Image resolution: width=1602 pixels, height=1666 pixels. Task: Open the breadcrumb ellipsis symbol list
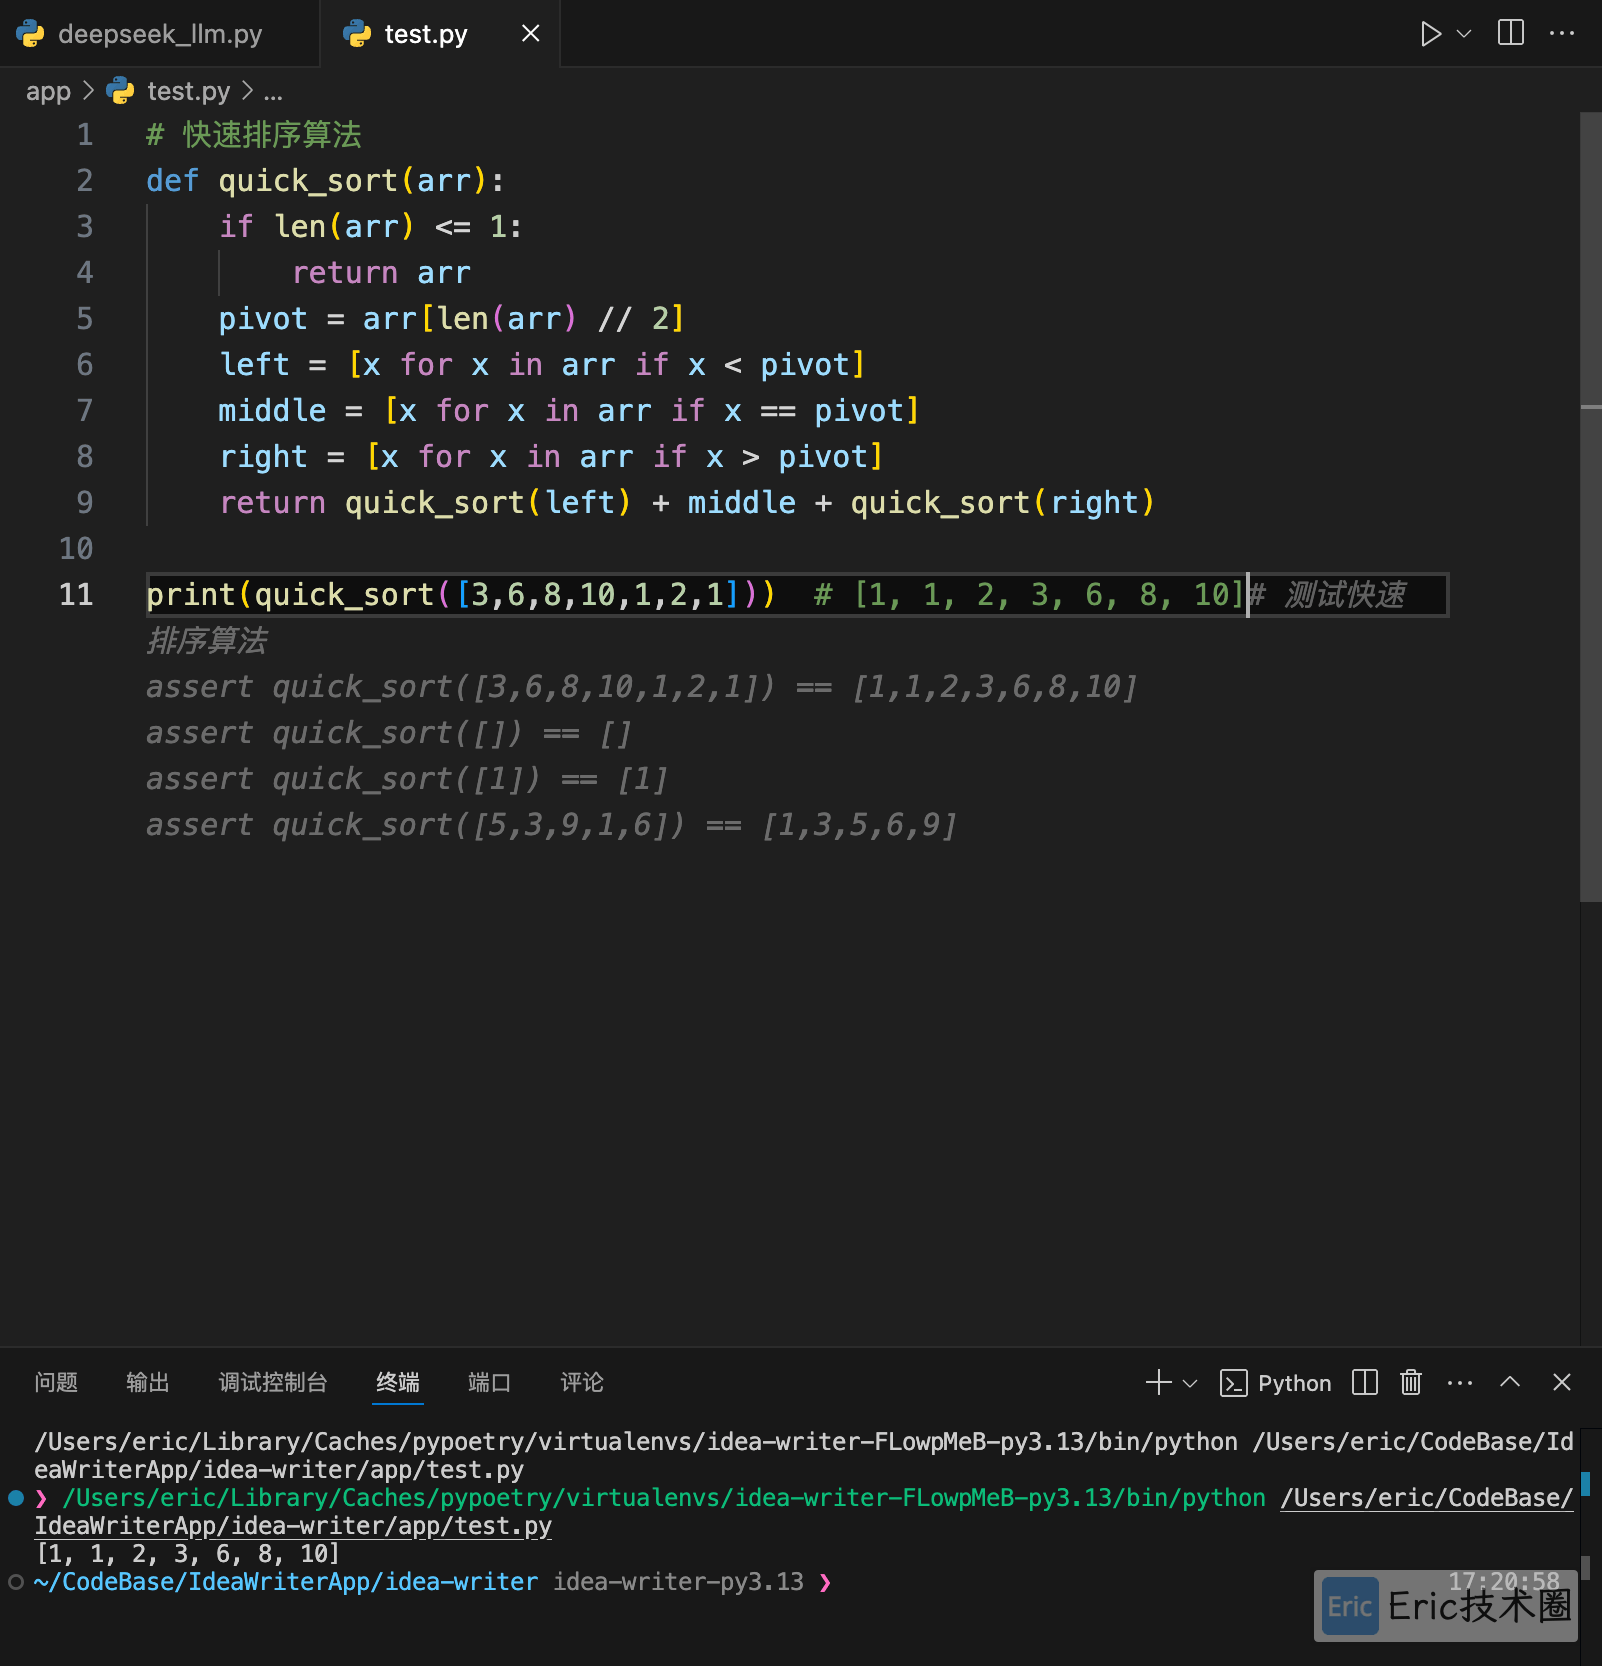(x=273, y=93)
